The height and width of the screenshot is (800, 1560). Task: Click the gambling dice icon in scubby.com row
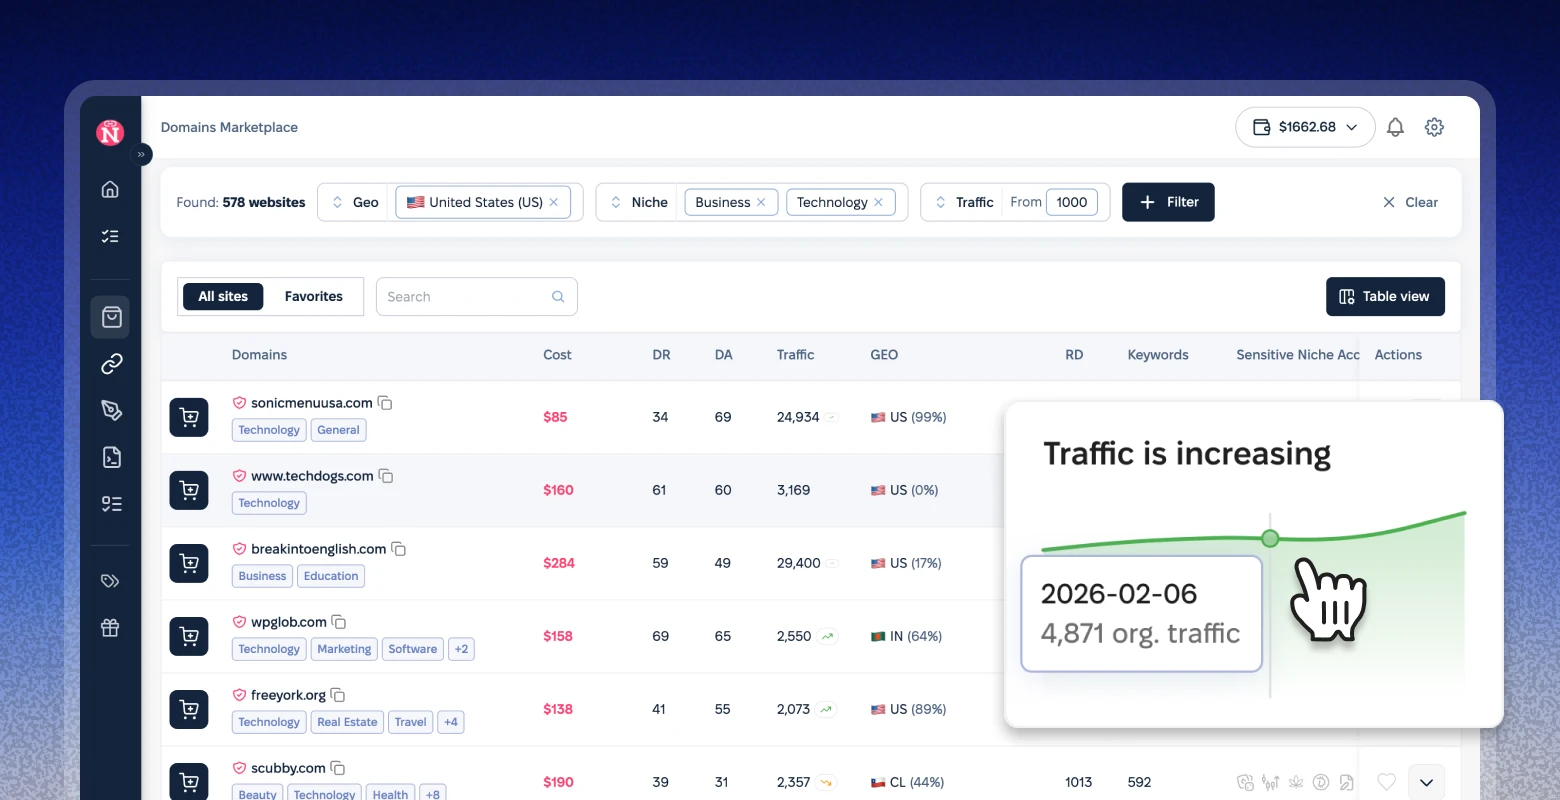(x=1245, y=782)
